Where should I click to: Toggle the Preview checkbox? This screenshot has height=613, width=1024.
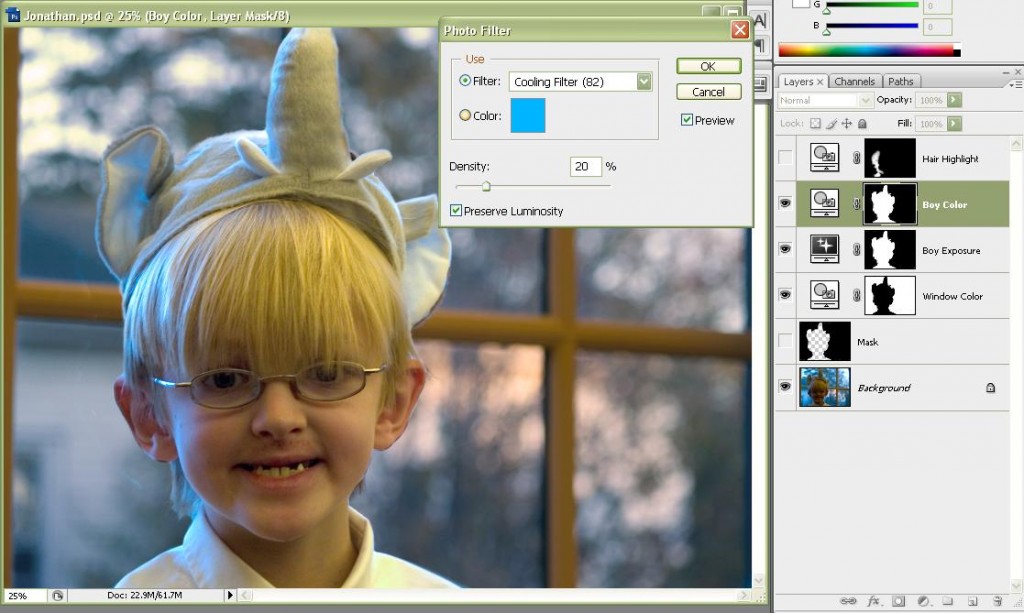coord(687,119)
